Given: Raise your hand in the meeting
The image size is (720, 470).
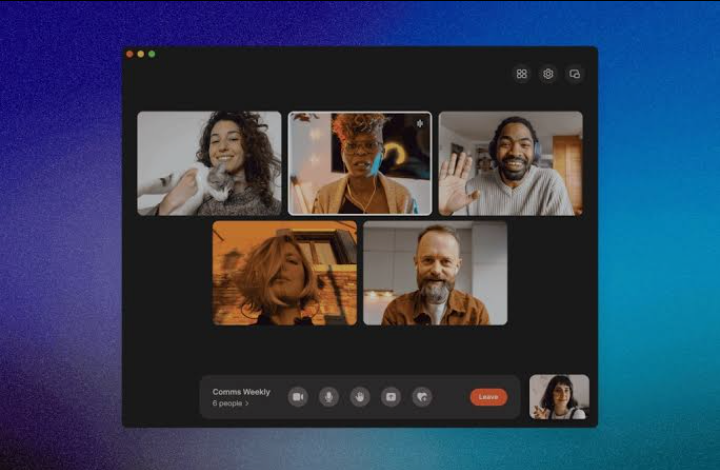Looking at the screenshot, I should pos(360,397).
